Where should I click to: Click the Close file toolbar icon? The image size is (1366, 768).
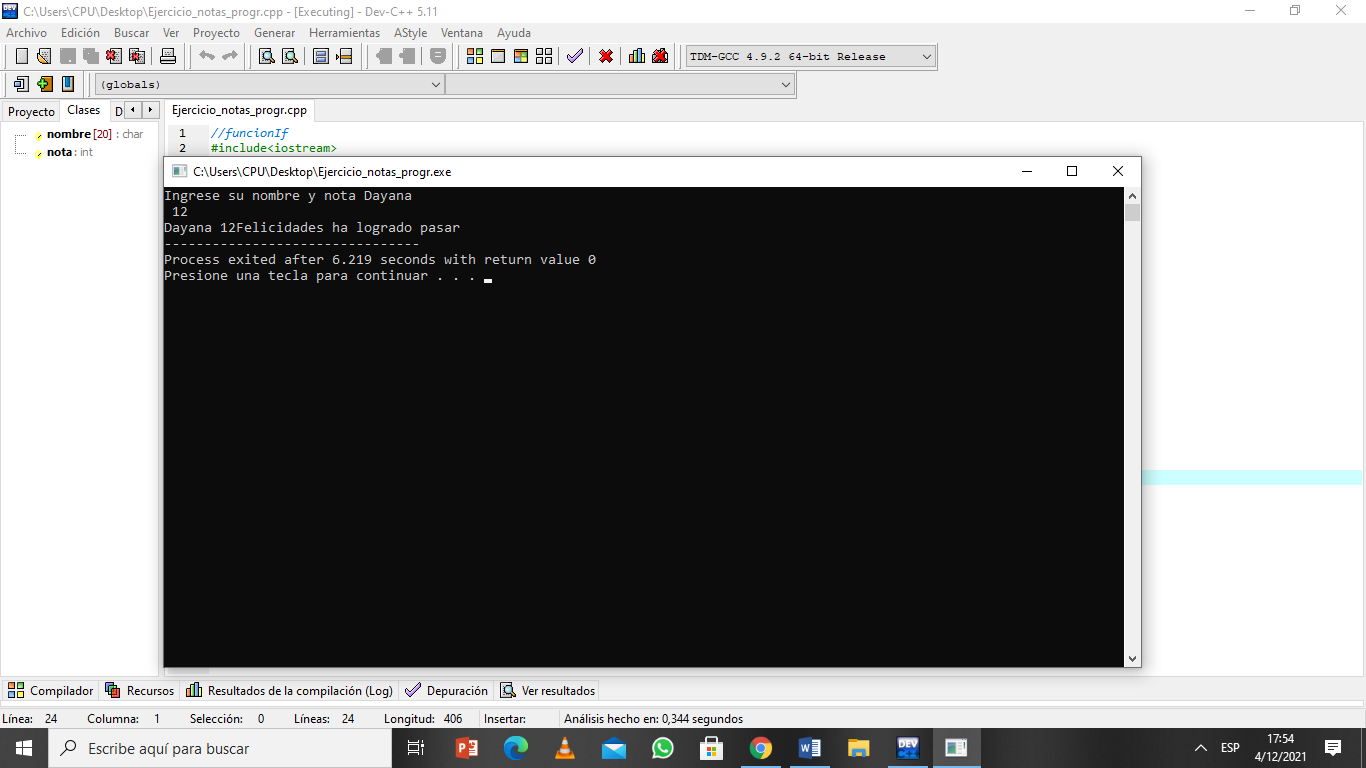point(114,56)
